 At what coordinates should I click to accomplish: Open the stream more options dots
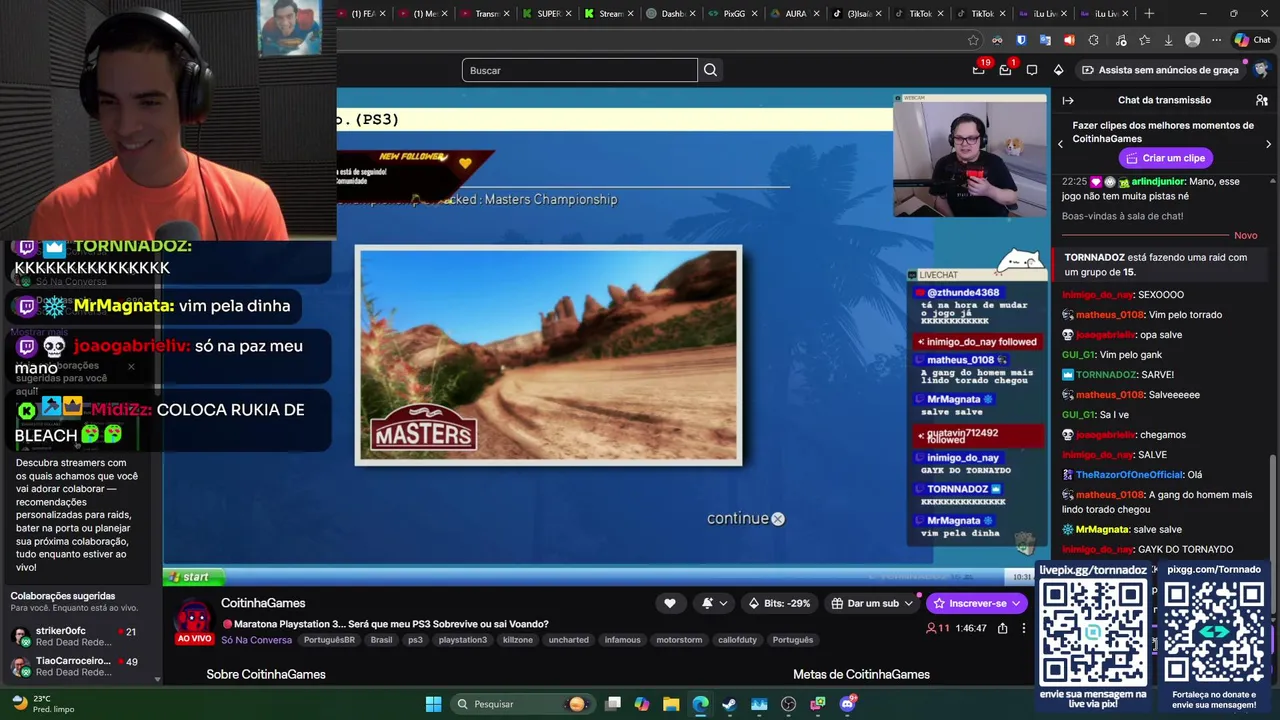click(x=1023, y=628)
